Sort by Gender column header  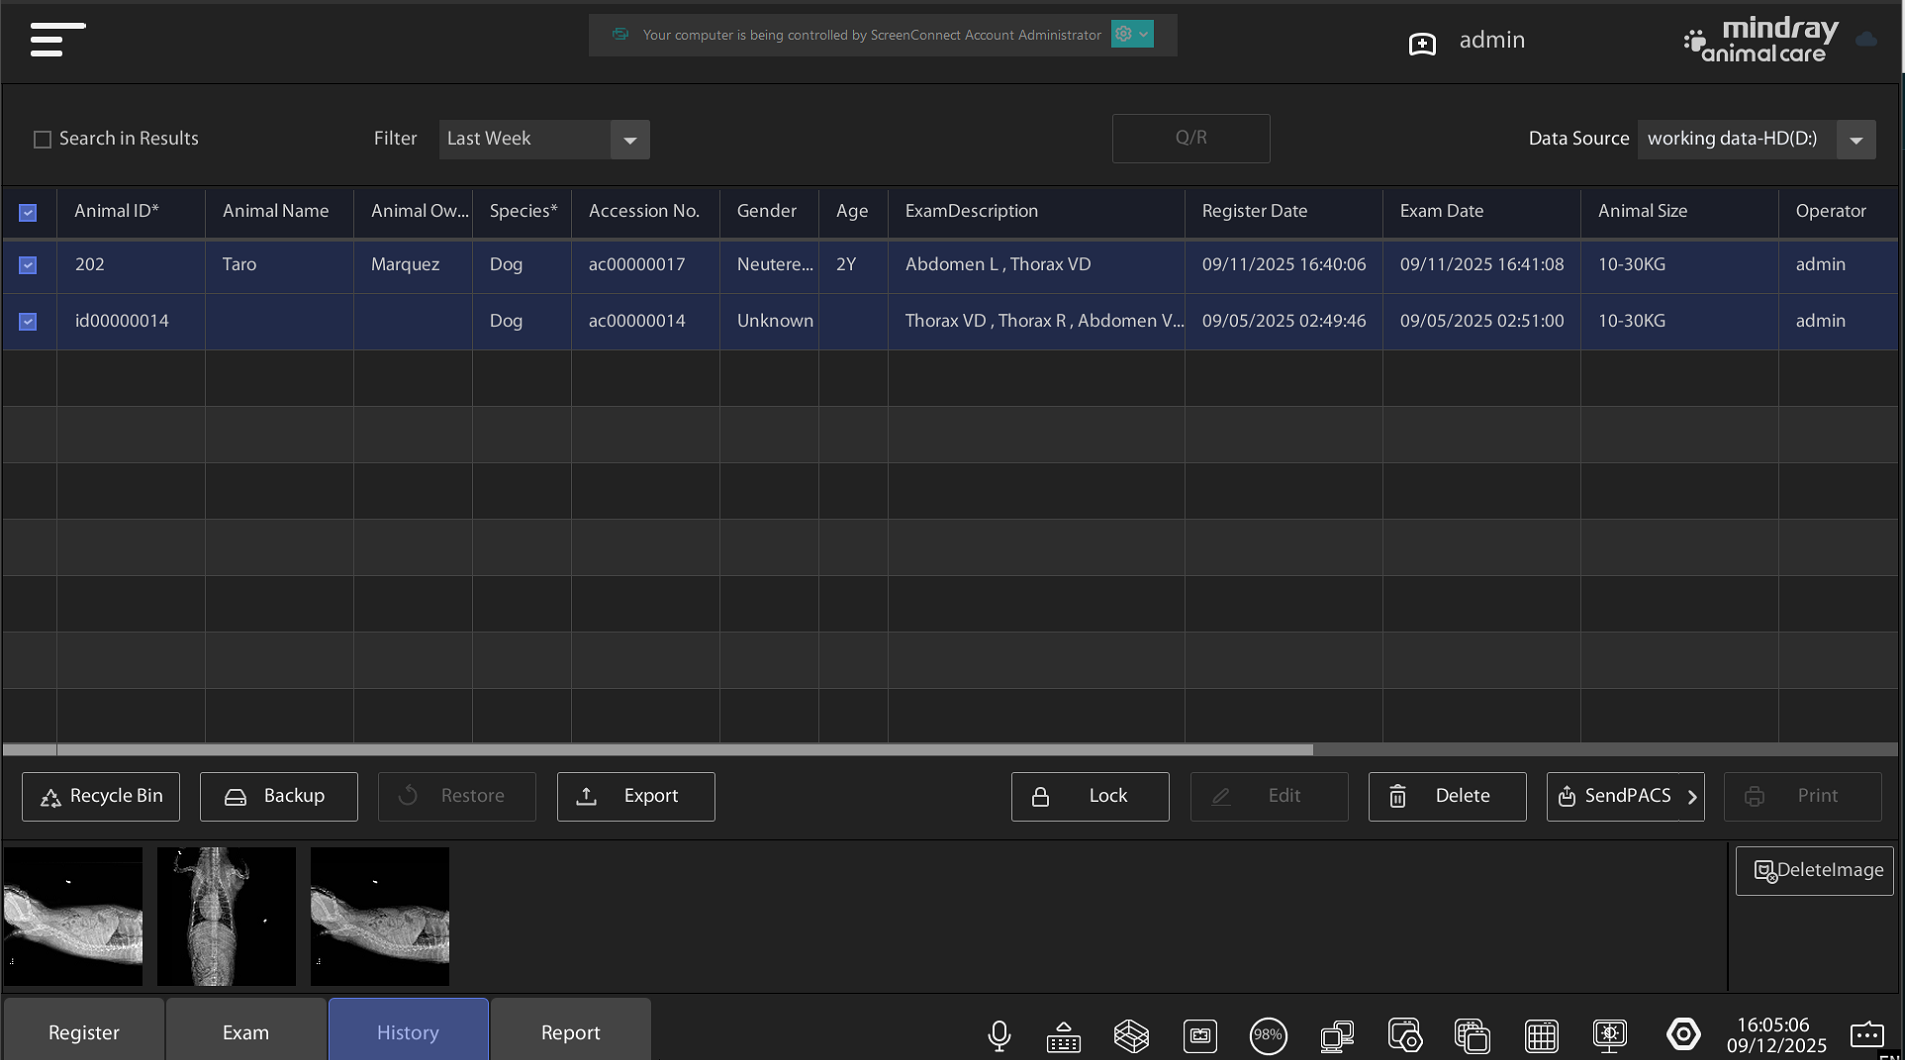(x=767, y=211)
